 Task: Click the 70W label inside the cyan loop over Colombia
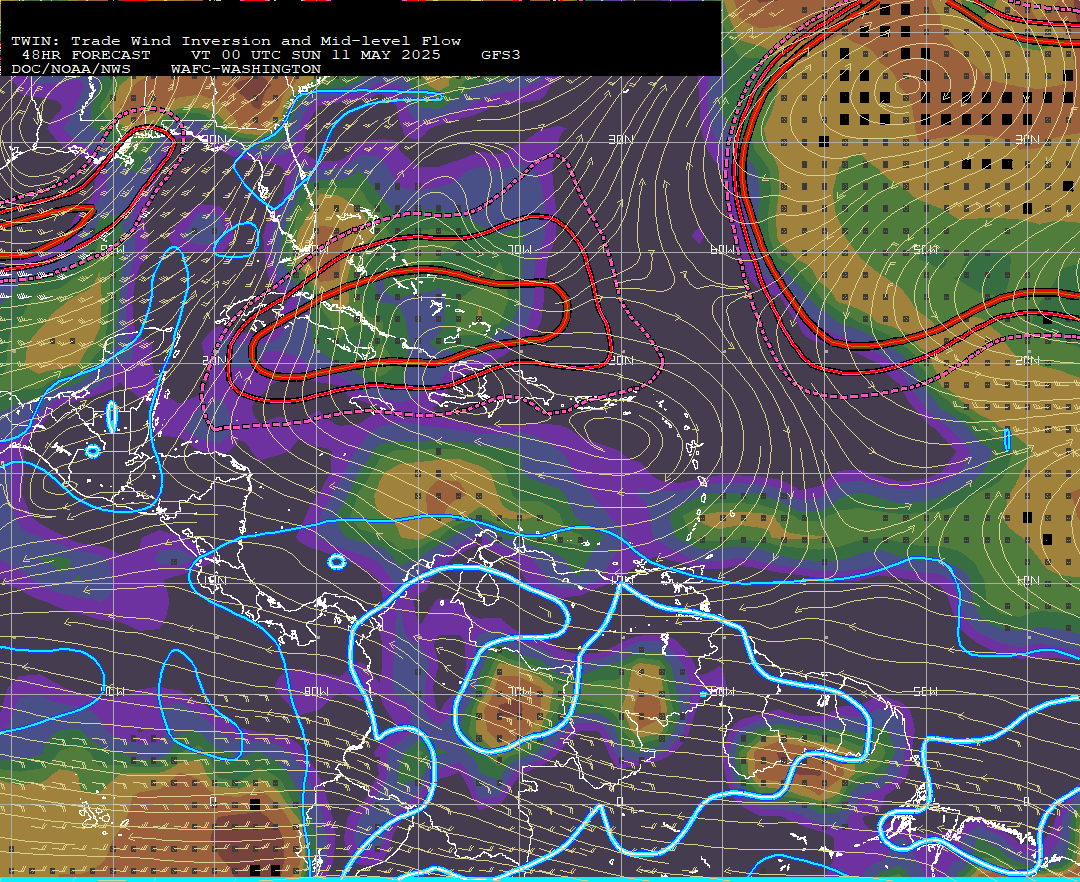pyautogui.click(x=520, y=691)
